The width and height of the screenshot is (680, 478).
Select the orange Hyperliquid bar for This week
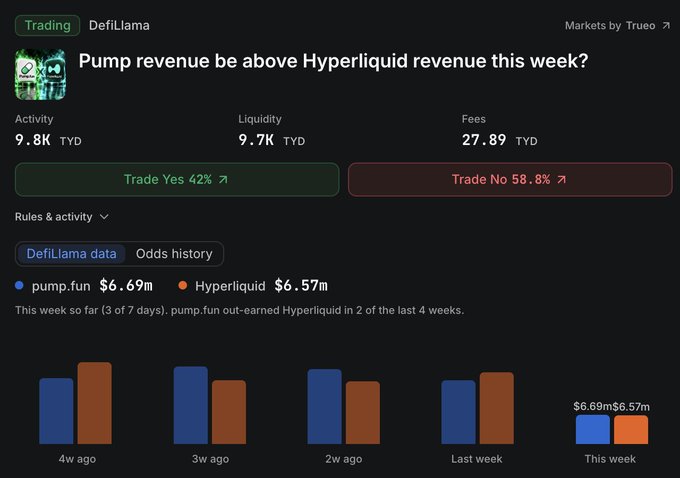click(631, 430)
